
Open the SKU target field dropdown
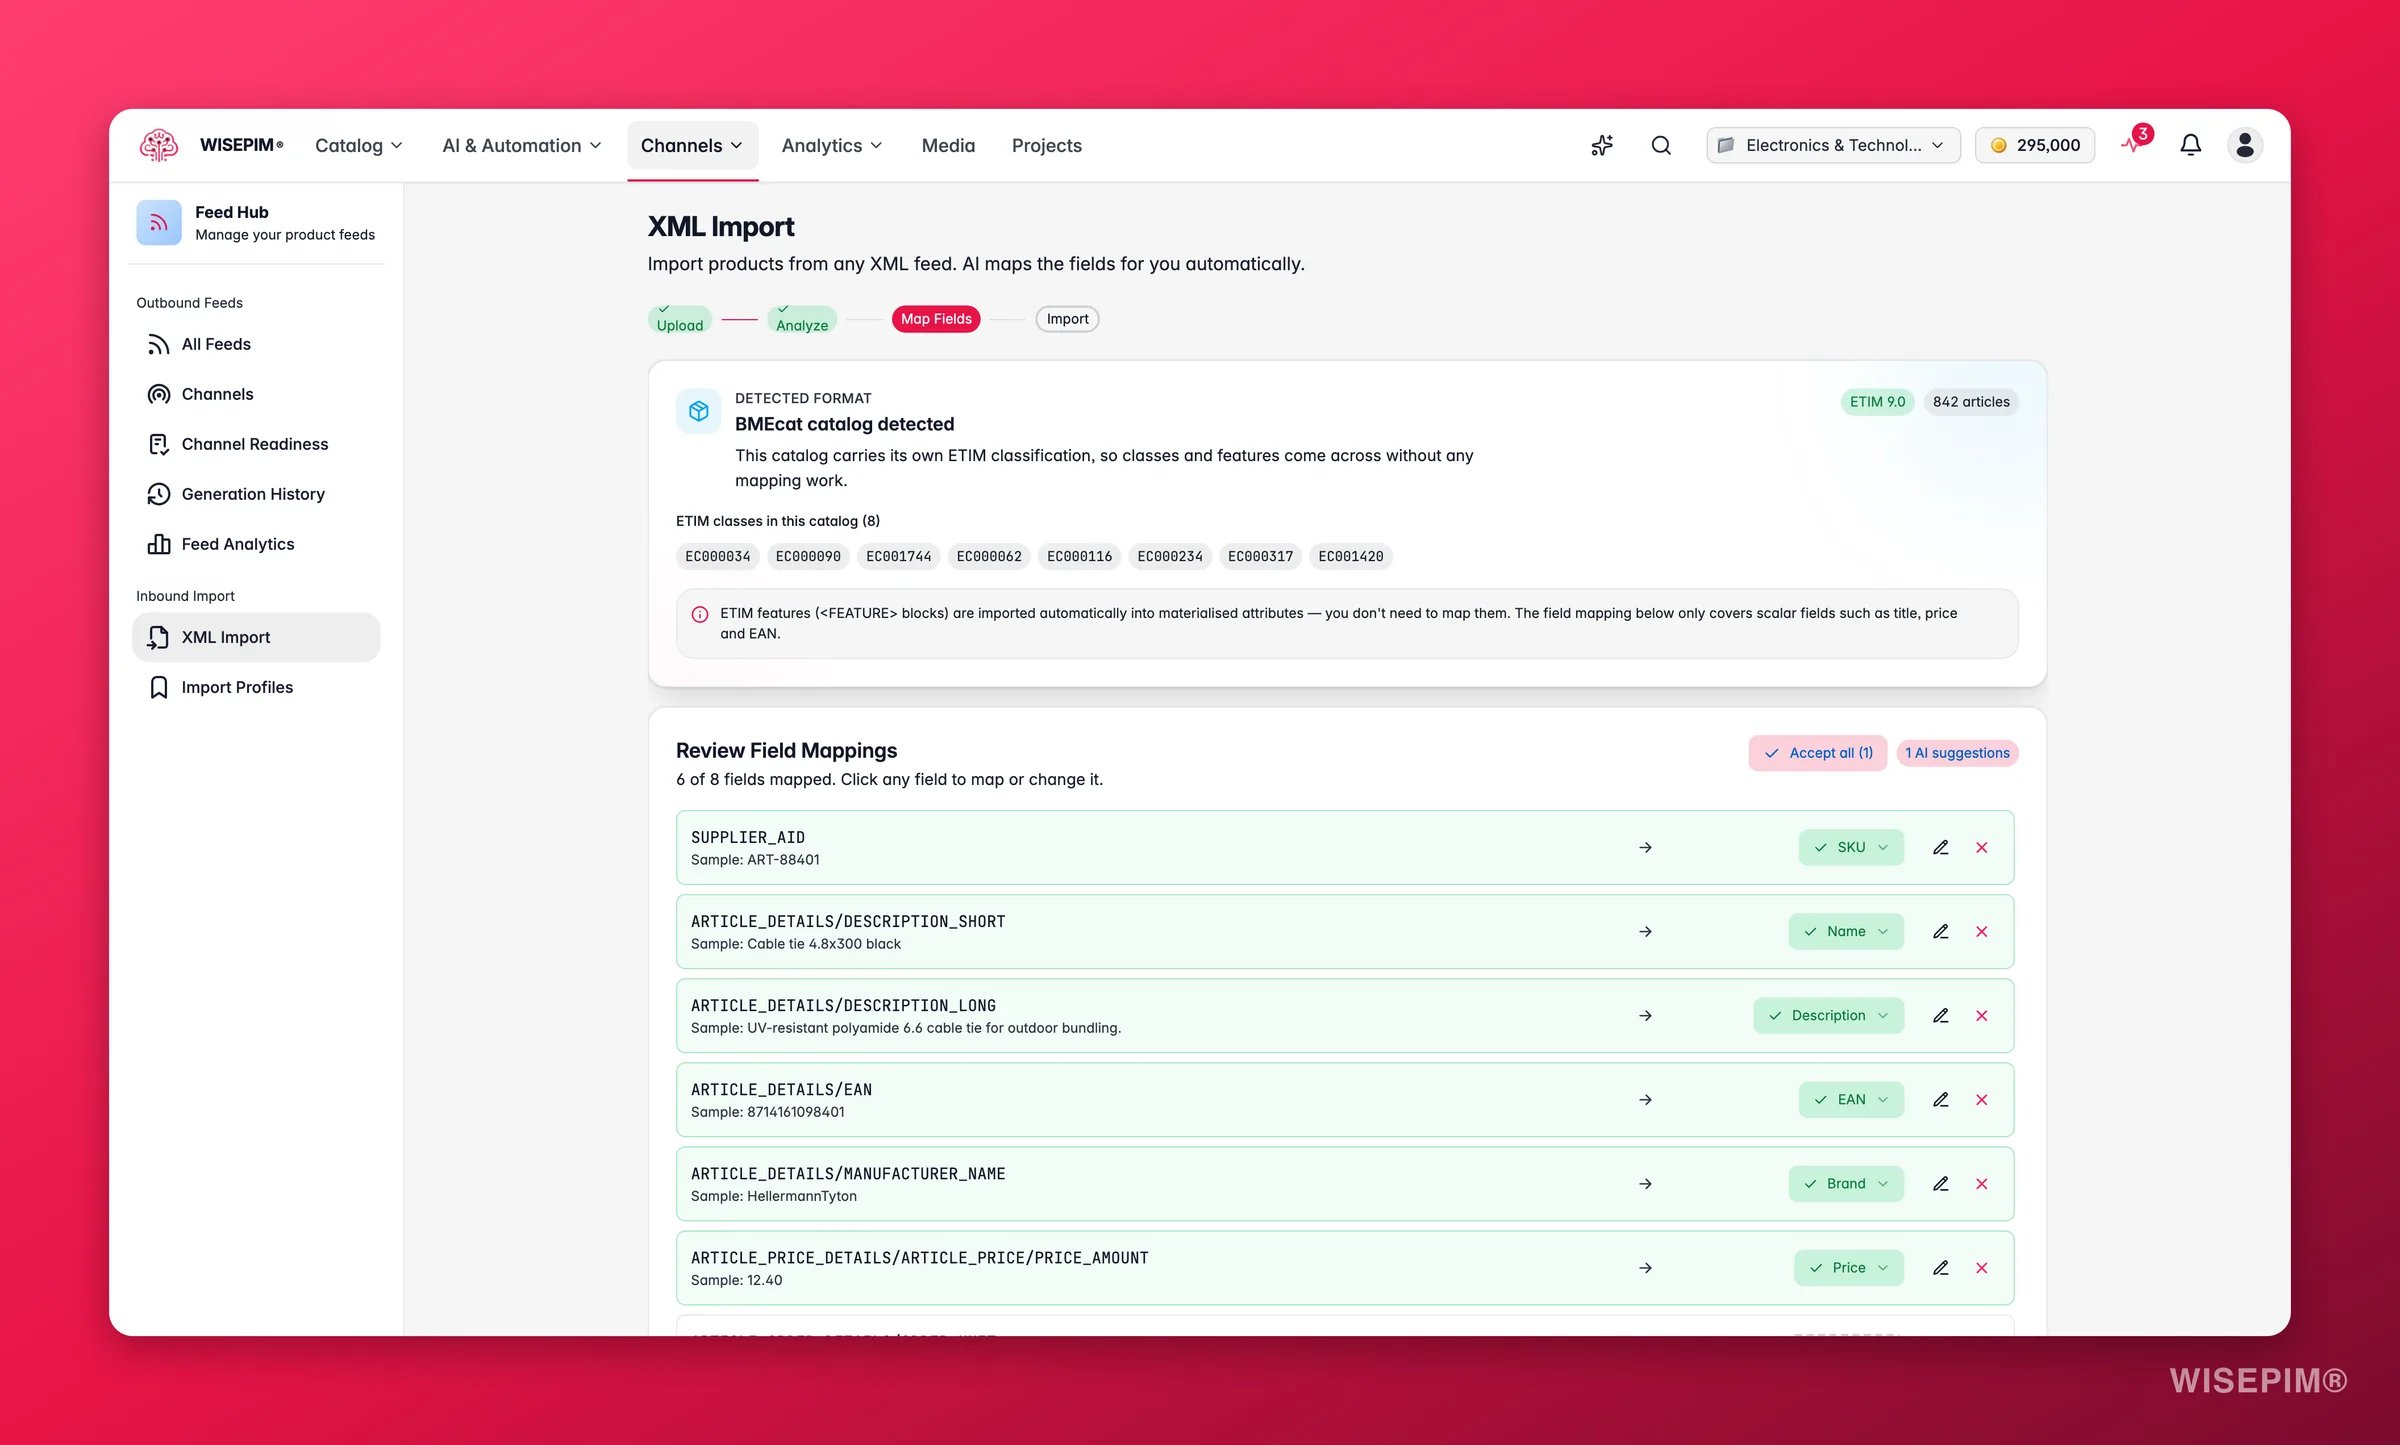pos(1851,847)
